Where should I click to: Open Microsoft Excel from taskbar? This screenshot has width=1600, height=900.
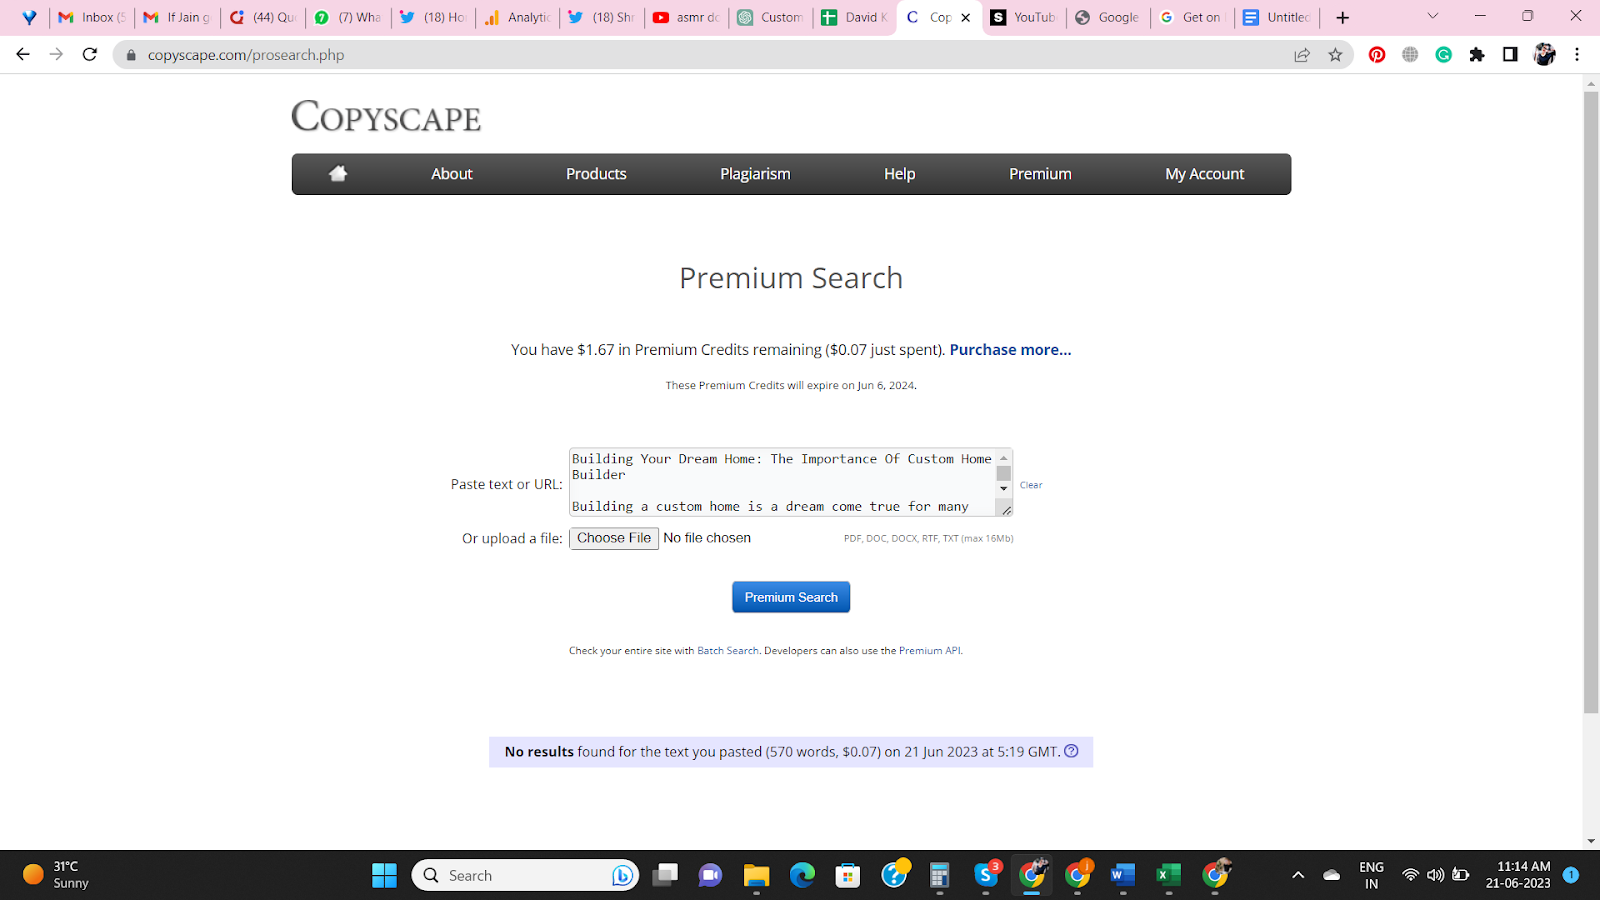(1168, 875)
